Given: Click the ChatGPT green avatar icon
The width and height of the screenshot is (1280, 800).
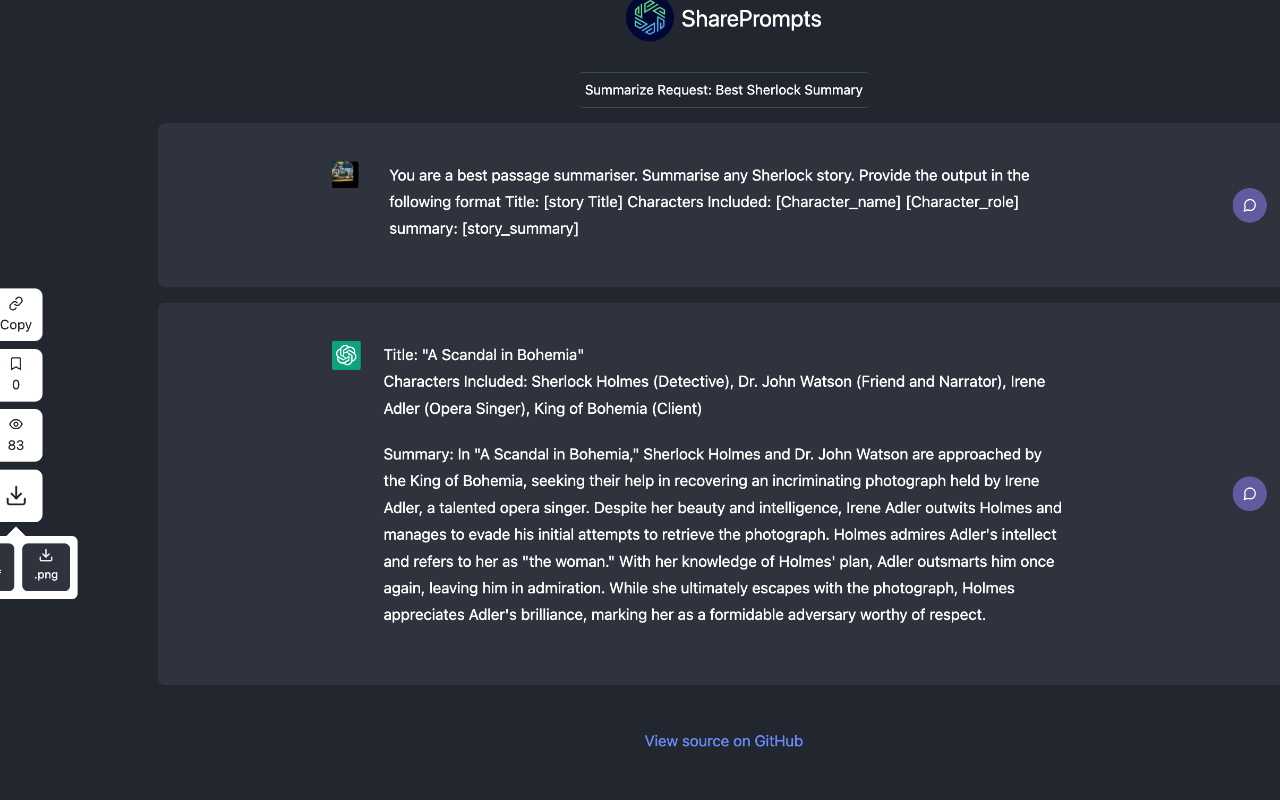Looking at the screenshot, I should [346, 355].
